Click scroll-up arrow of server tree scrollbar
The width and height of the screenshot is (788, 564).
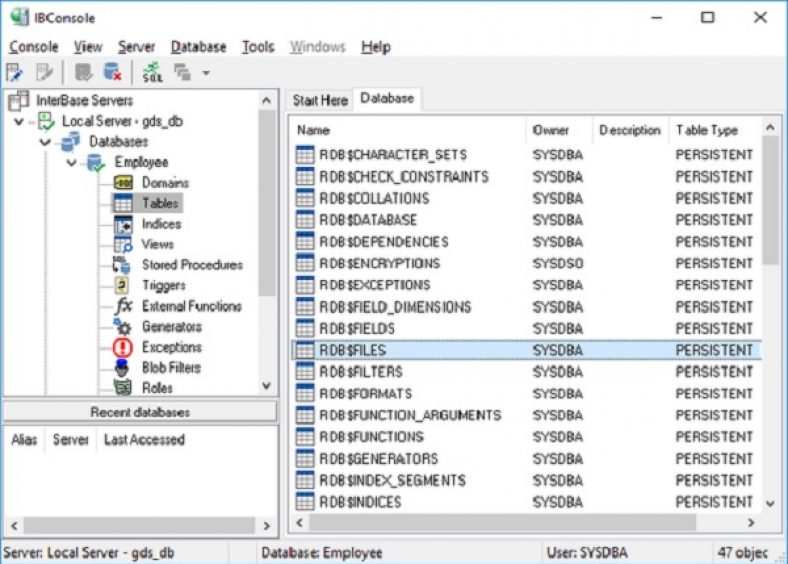(267, 101)
